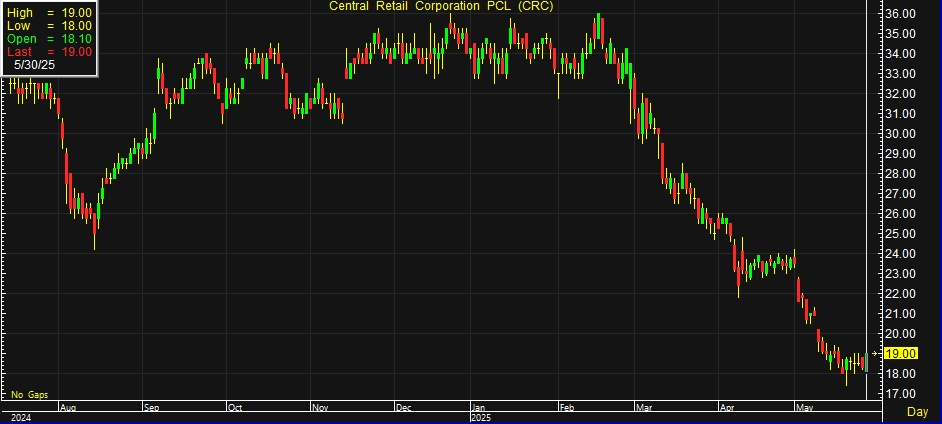Click the Open = 18.10 readout
Screen dimensions: 942x424
(49, 39)
